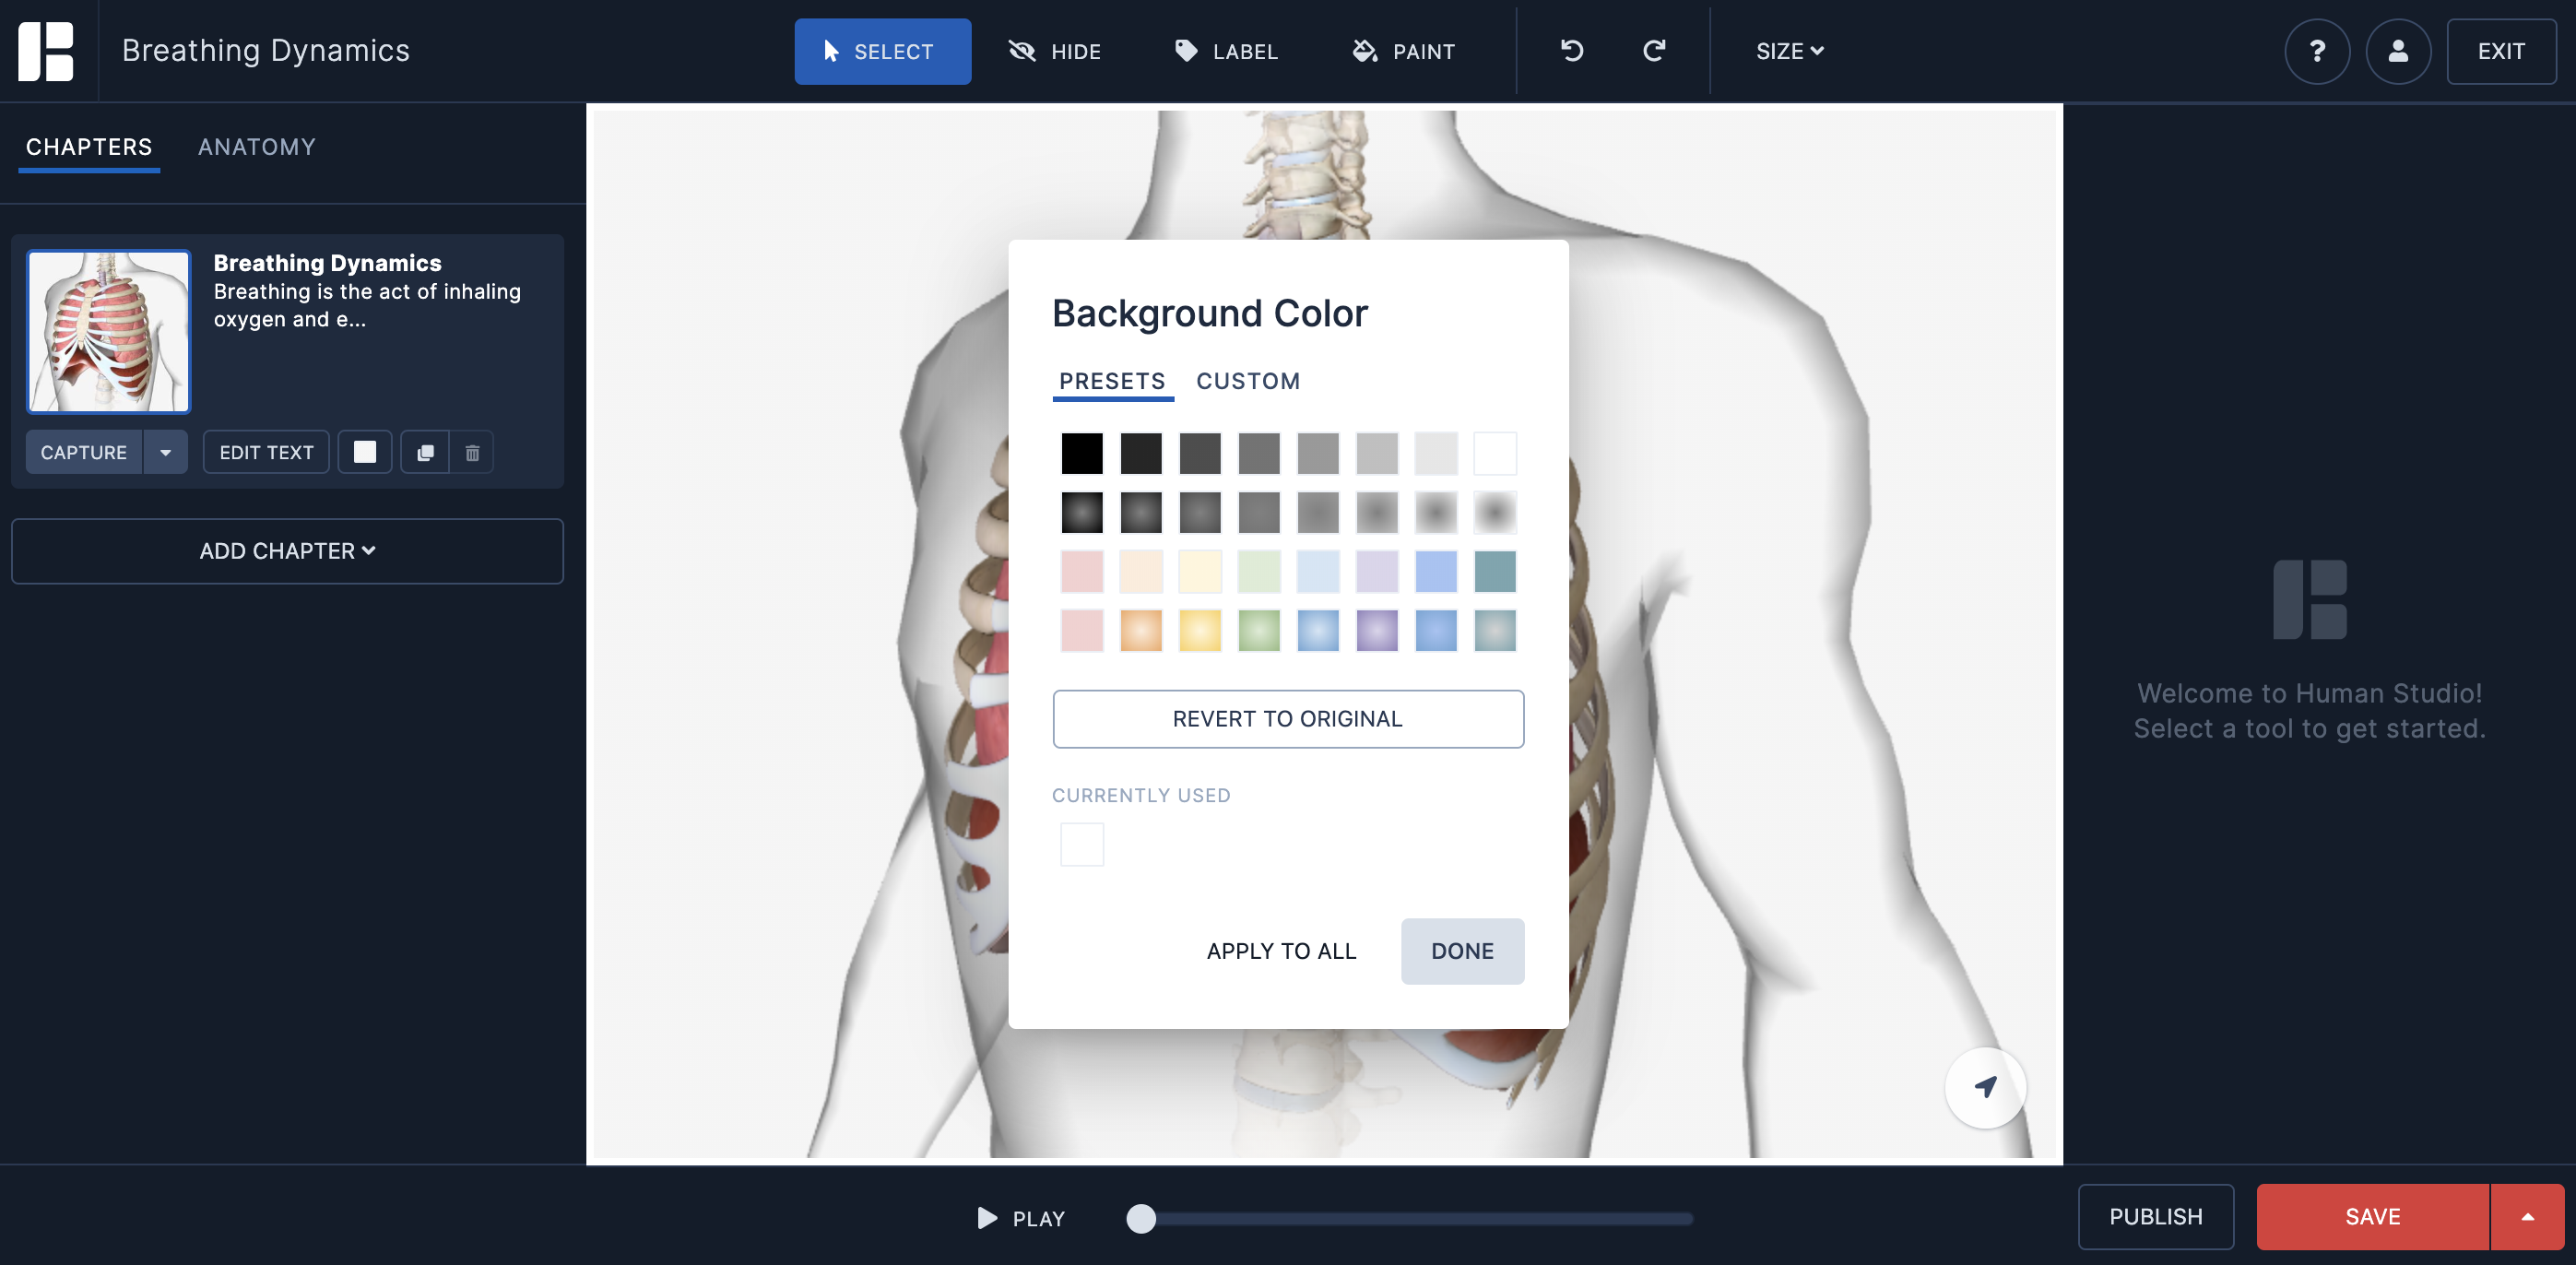Click DONE to close color dialog

tap(1462, 950)
